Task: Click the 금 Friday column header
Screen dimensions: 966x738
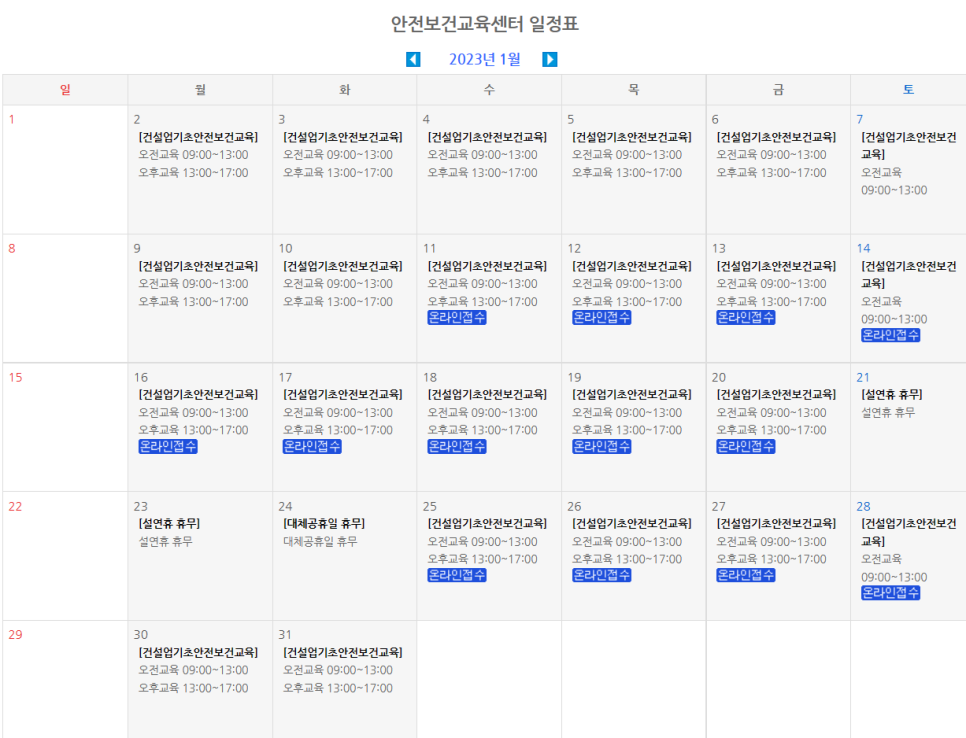Action: pos(778,90)
